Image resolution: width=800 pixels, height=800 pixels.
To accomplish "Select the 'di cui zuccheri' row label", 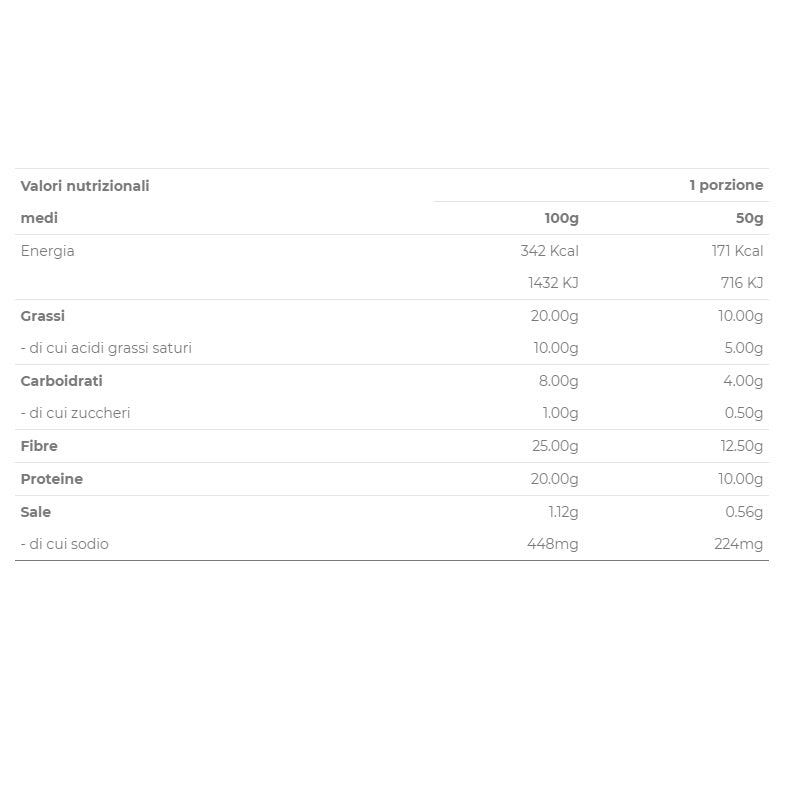I will click(x=75, y=413).
